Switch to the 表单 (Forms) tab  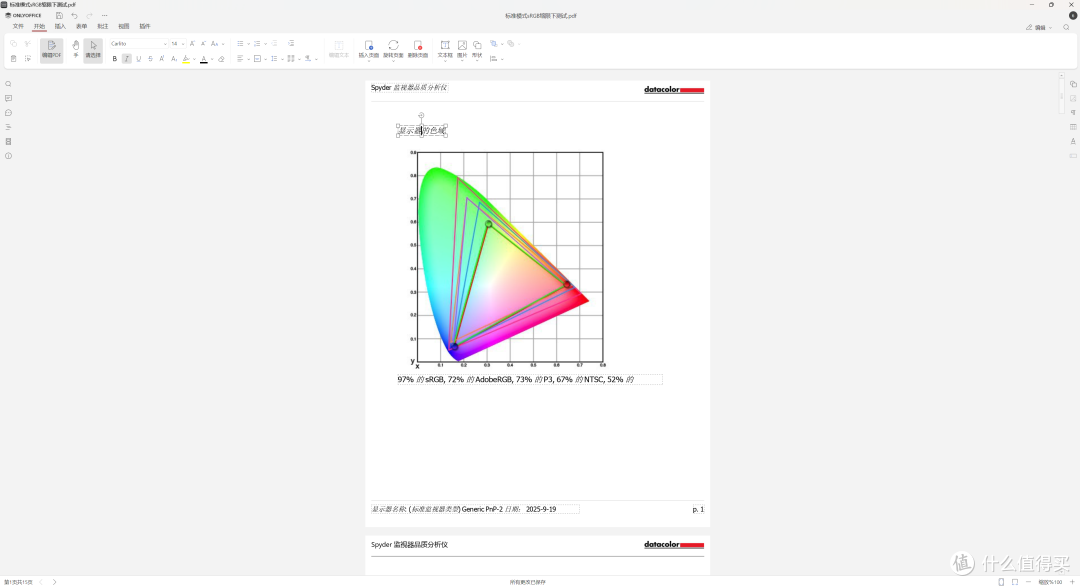[x=81, y=26]
